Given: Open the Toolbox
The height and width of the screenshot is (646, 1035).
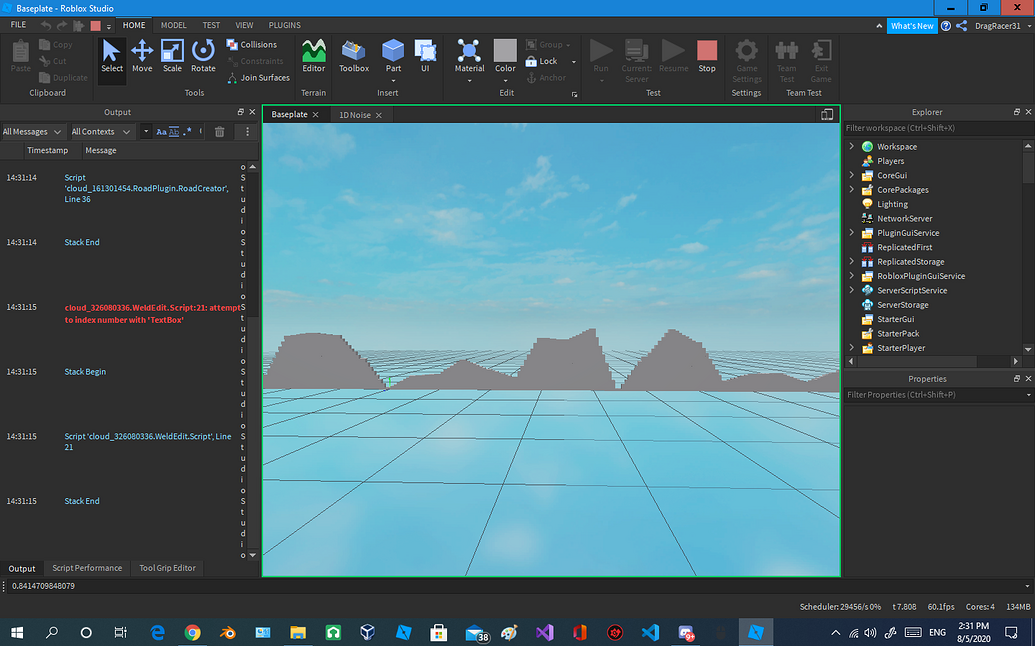Looking at the screenshot, I should [x=353, y=57].
